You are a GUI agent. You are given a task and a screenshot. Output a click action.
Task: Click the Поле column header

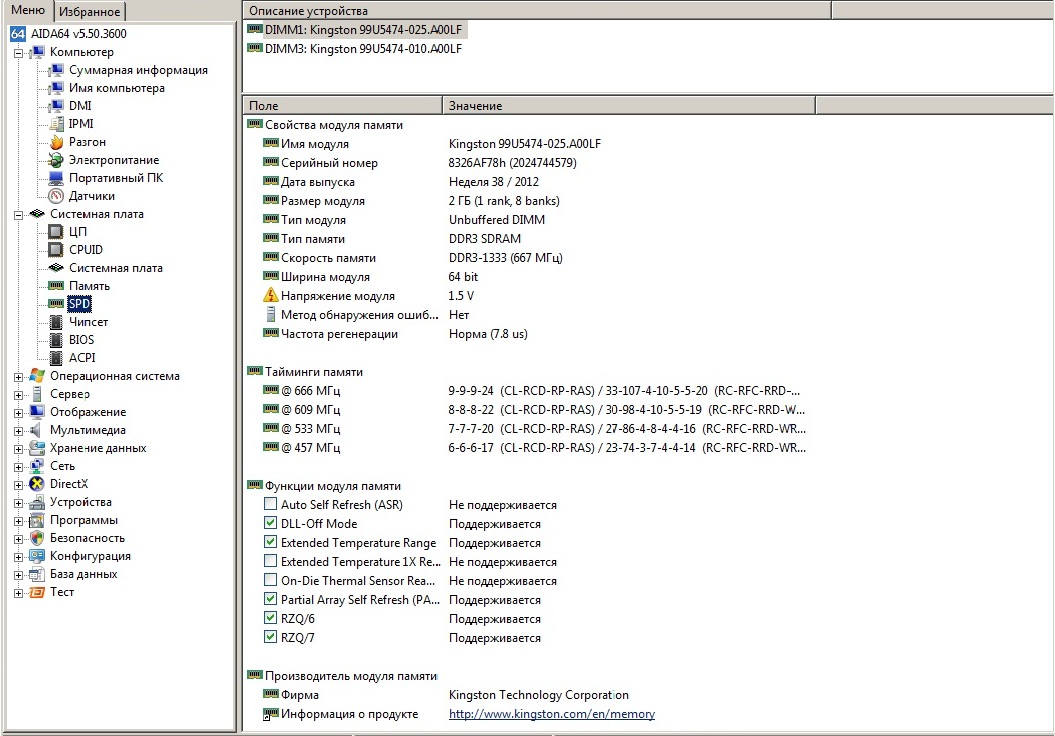[x=342, y=106]
